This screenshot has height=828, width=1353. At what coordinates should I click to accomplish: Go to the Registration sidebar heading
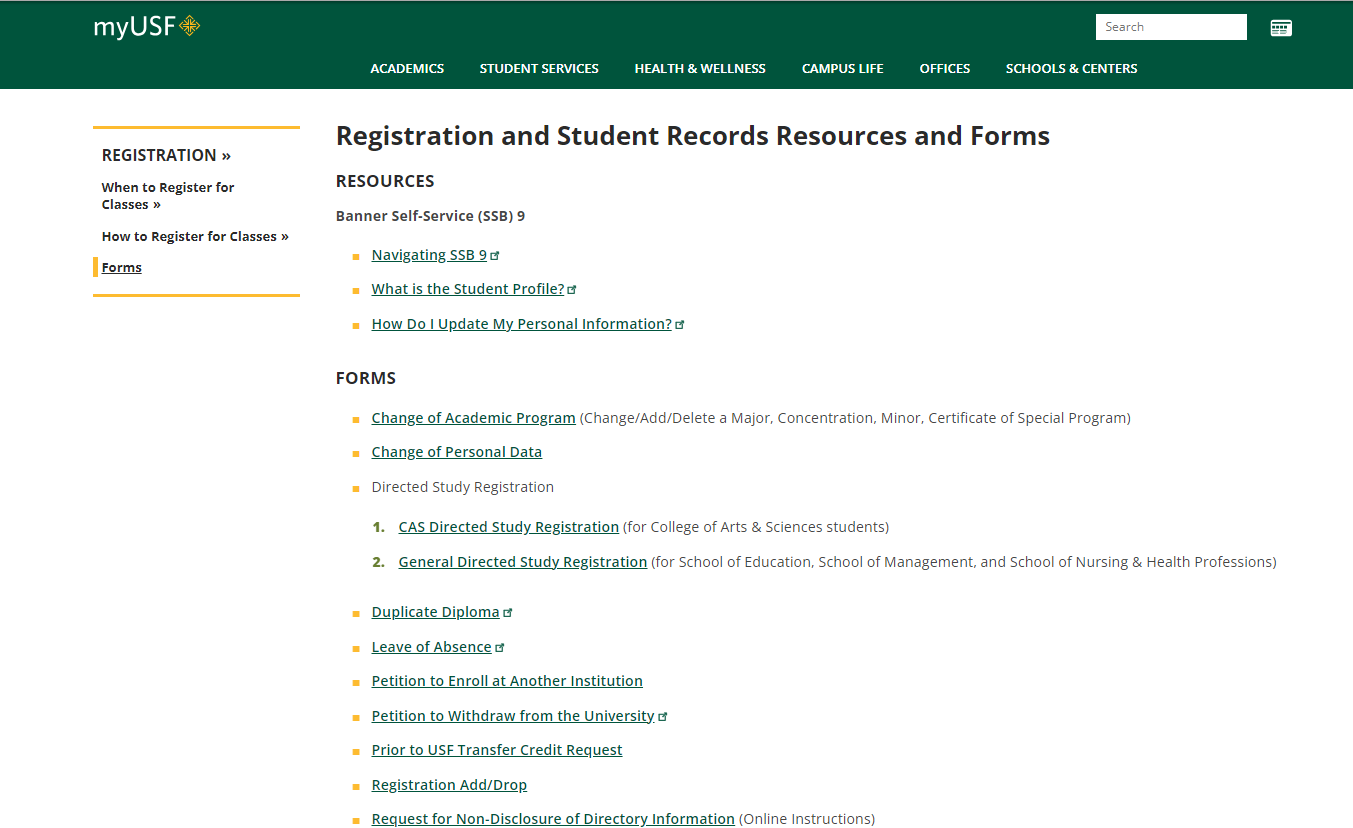pos(166,155)
